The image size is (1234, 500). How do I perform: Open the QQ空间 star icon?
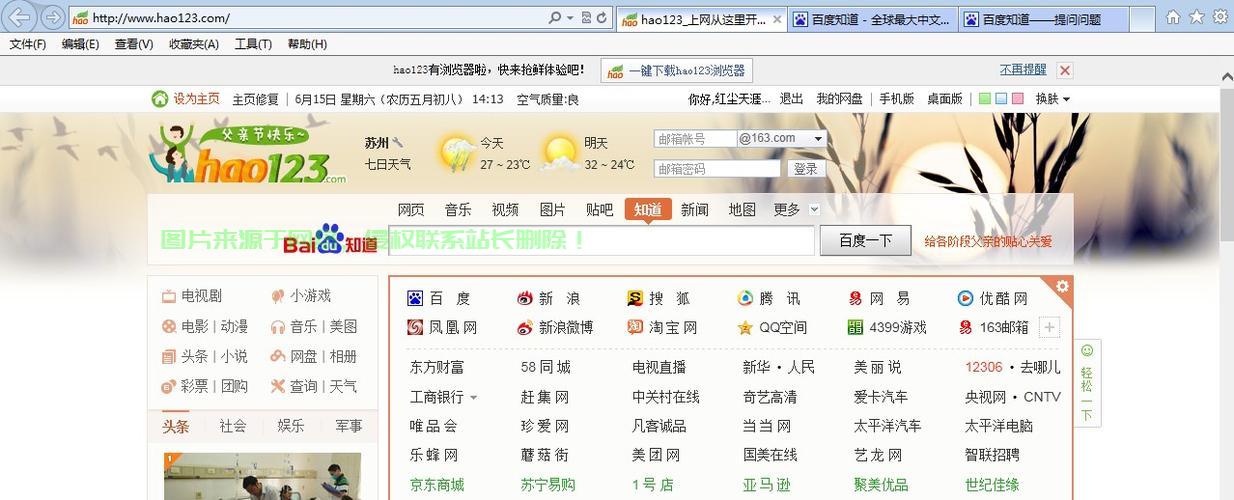745,327
